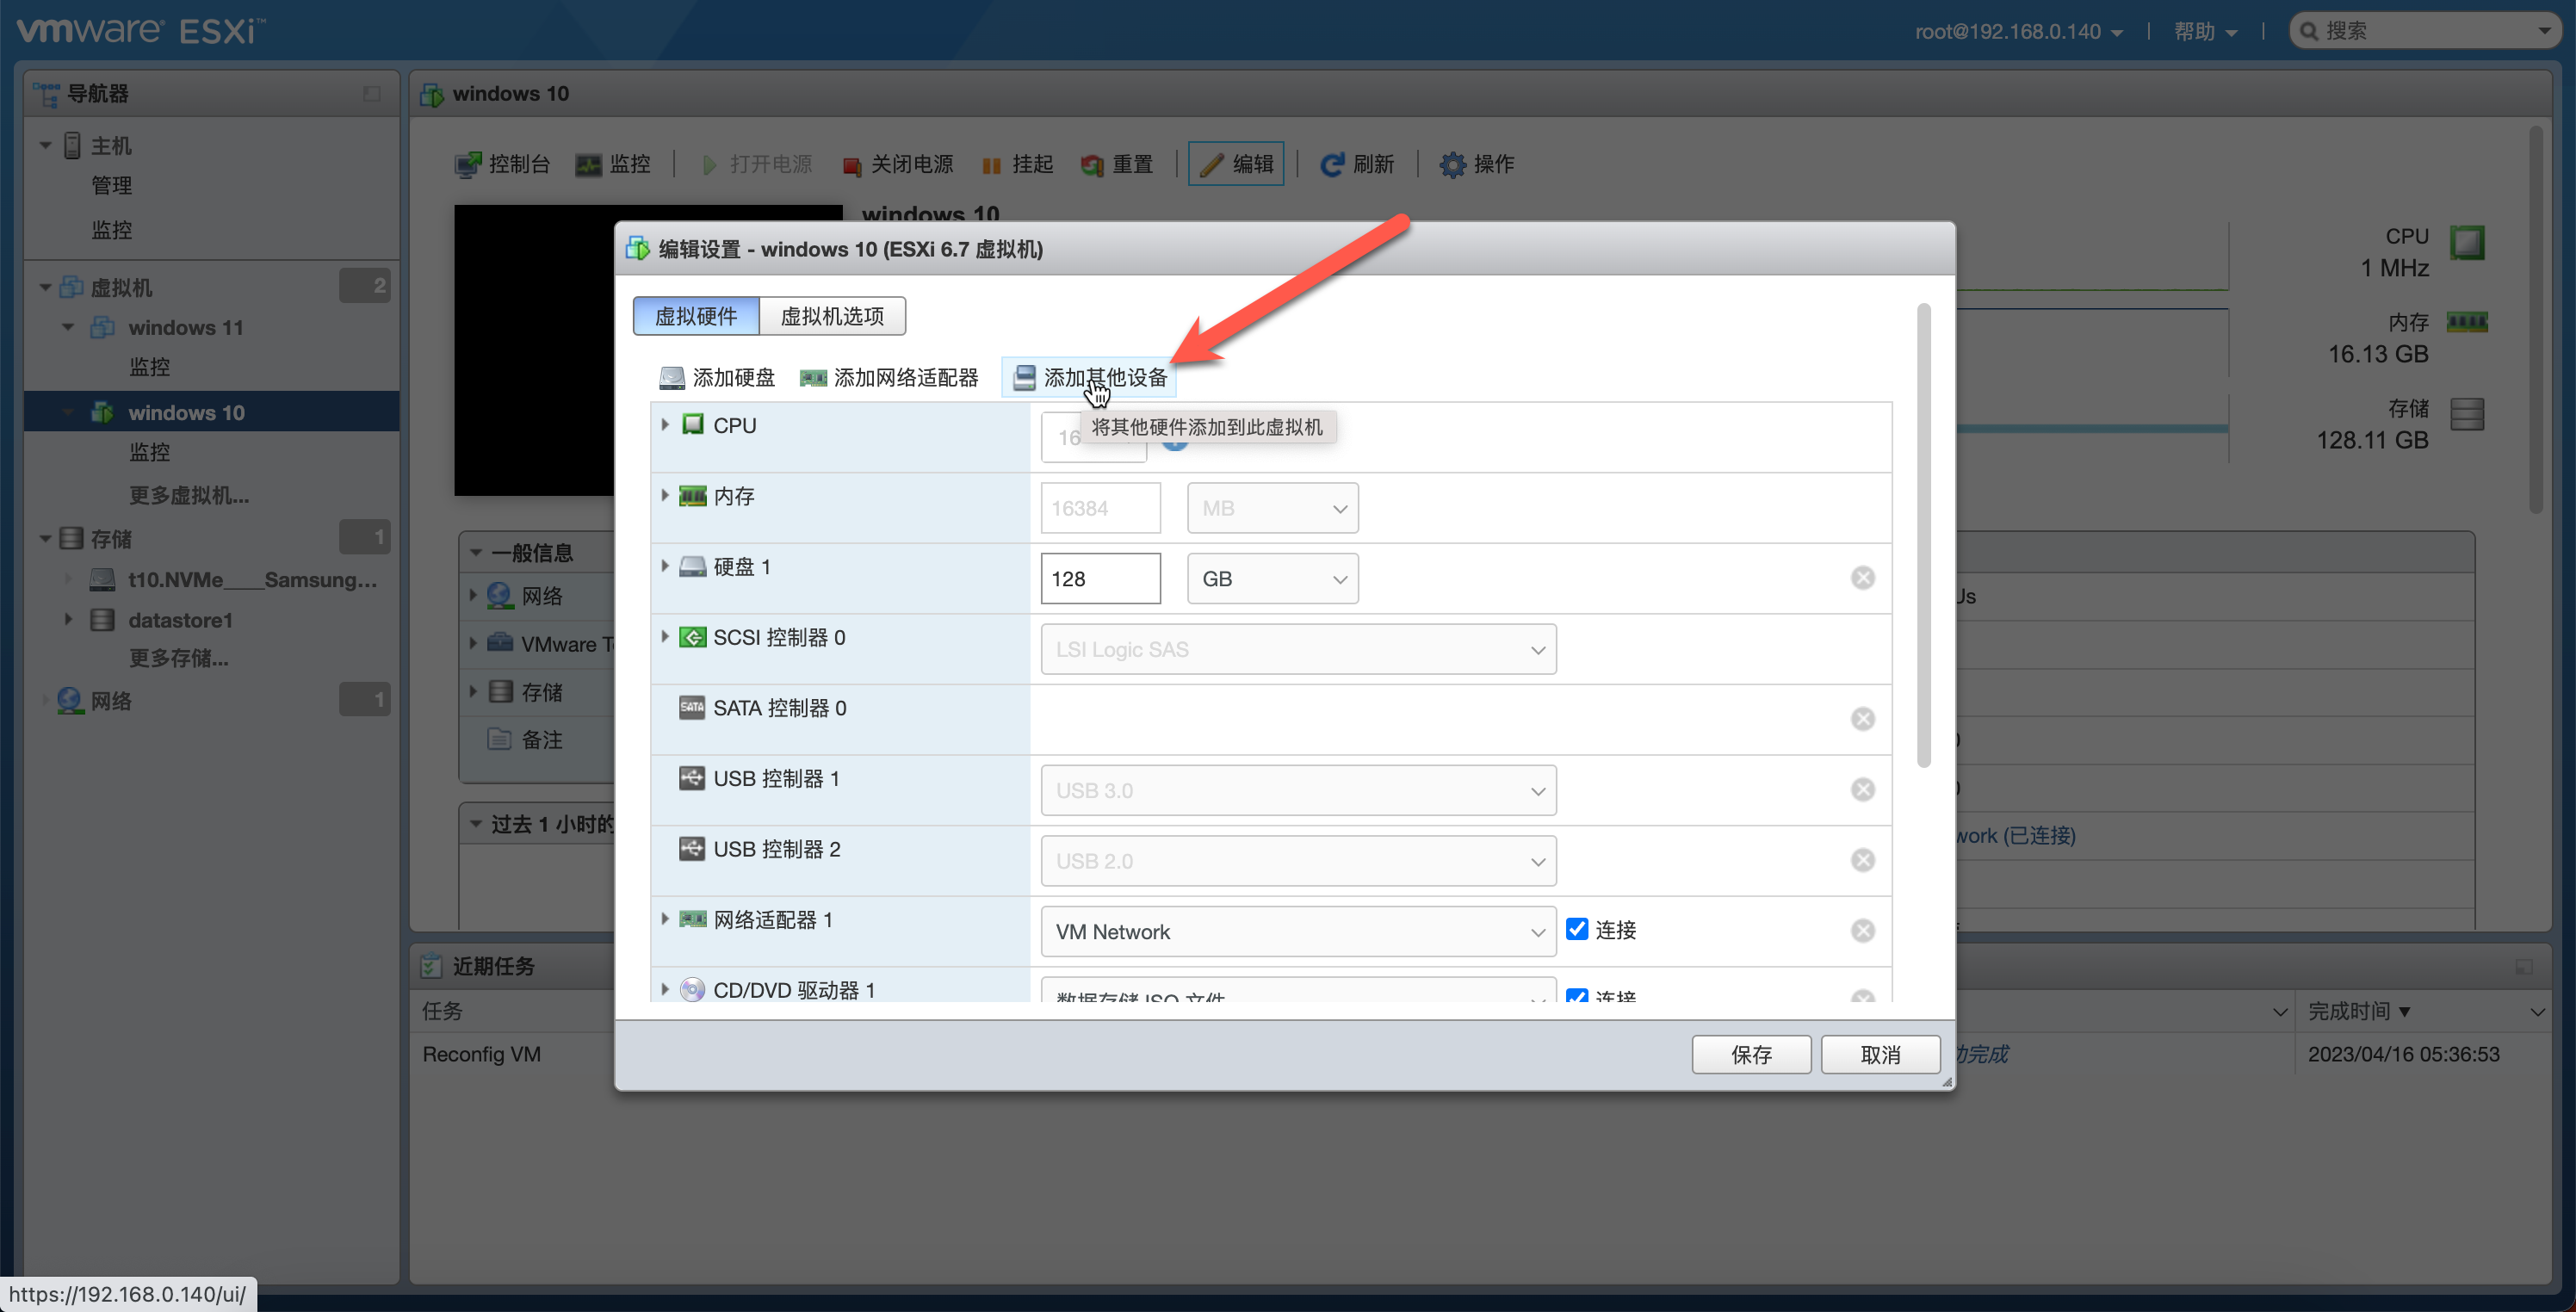Image resolution: width=2576 pixels, height=1312 pixels.
Task: Click Edit (编辑) pencil button
Action: click(x=1236, y=164)
